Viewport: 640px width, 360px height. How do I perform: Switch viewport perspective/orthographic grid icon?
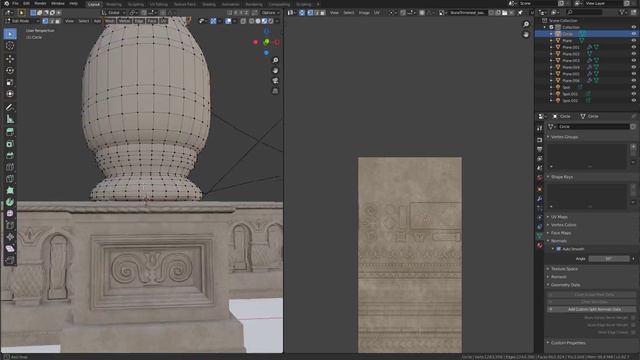pyautogui.click(x=276, y=91)
